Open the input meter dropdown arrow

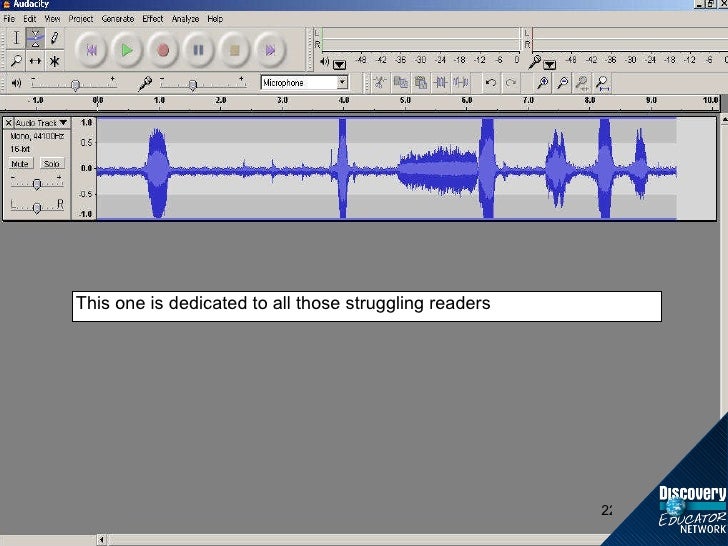550,65
